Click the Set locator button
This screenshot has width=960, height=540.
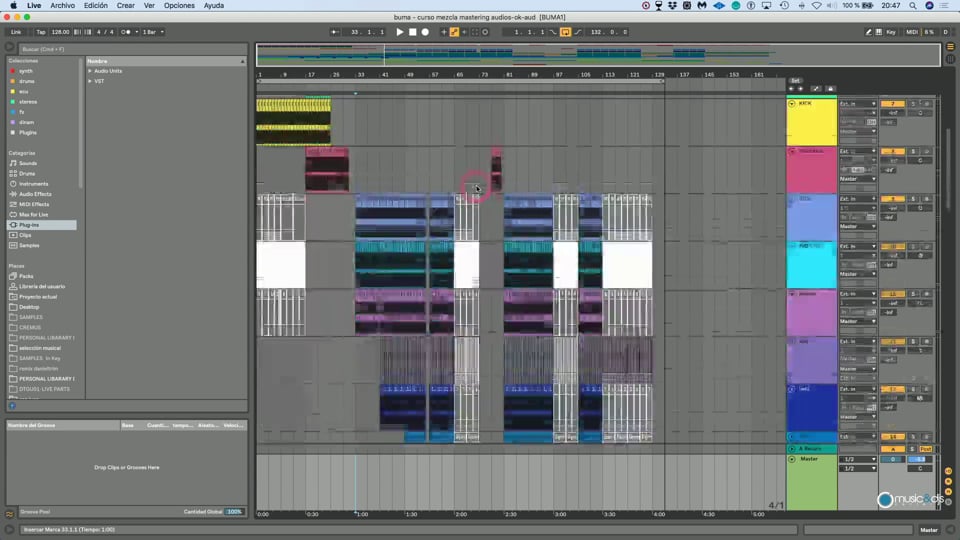pos(795,81)
